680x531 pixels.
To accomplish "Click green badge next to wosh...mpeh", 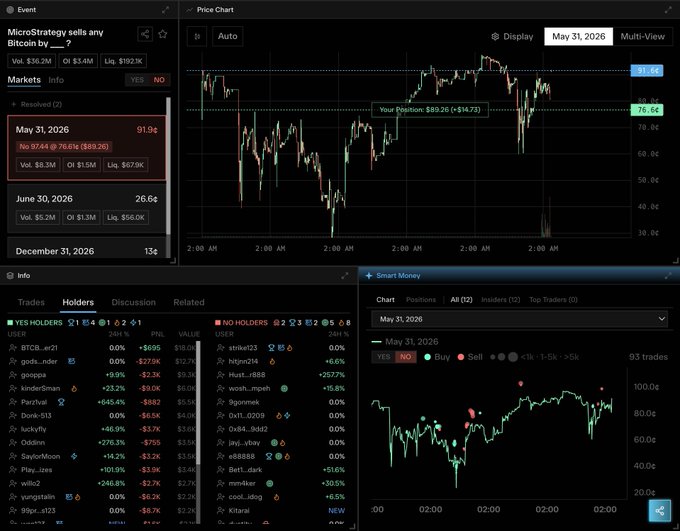I will [x=284, y=389].
